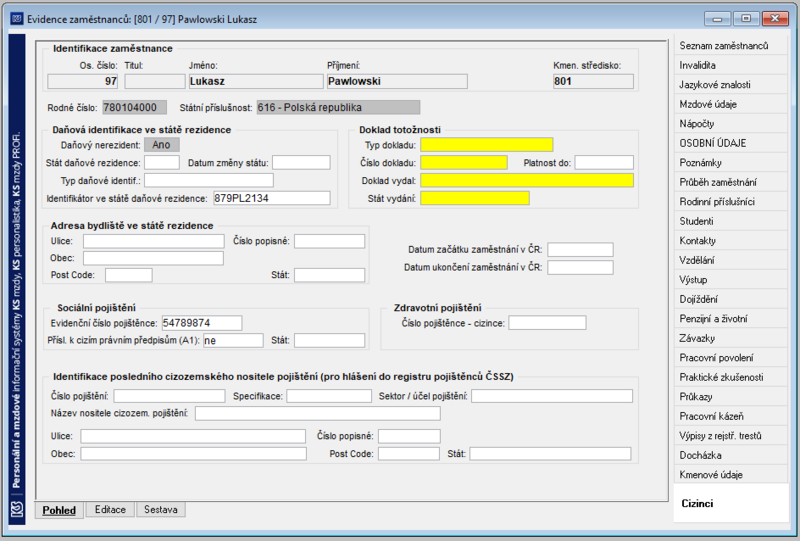The height and width of the screenshot is (541, 800).
Task: Switch to the Pohled tab
Action: coord(59,510)
